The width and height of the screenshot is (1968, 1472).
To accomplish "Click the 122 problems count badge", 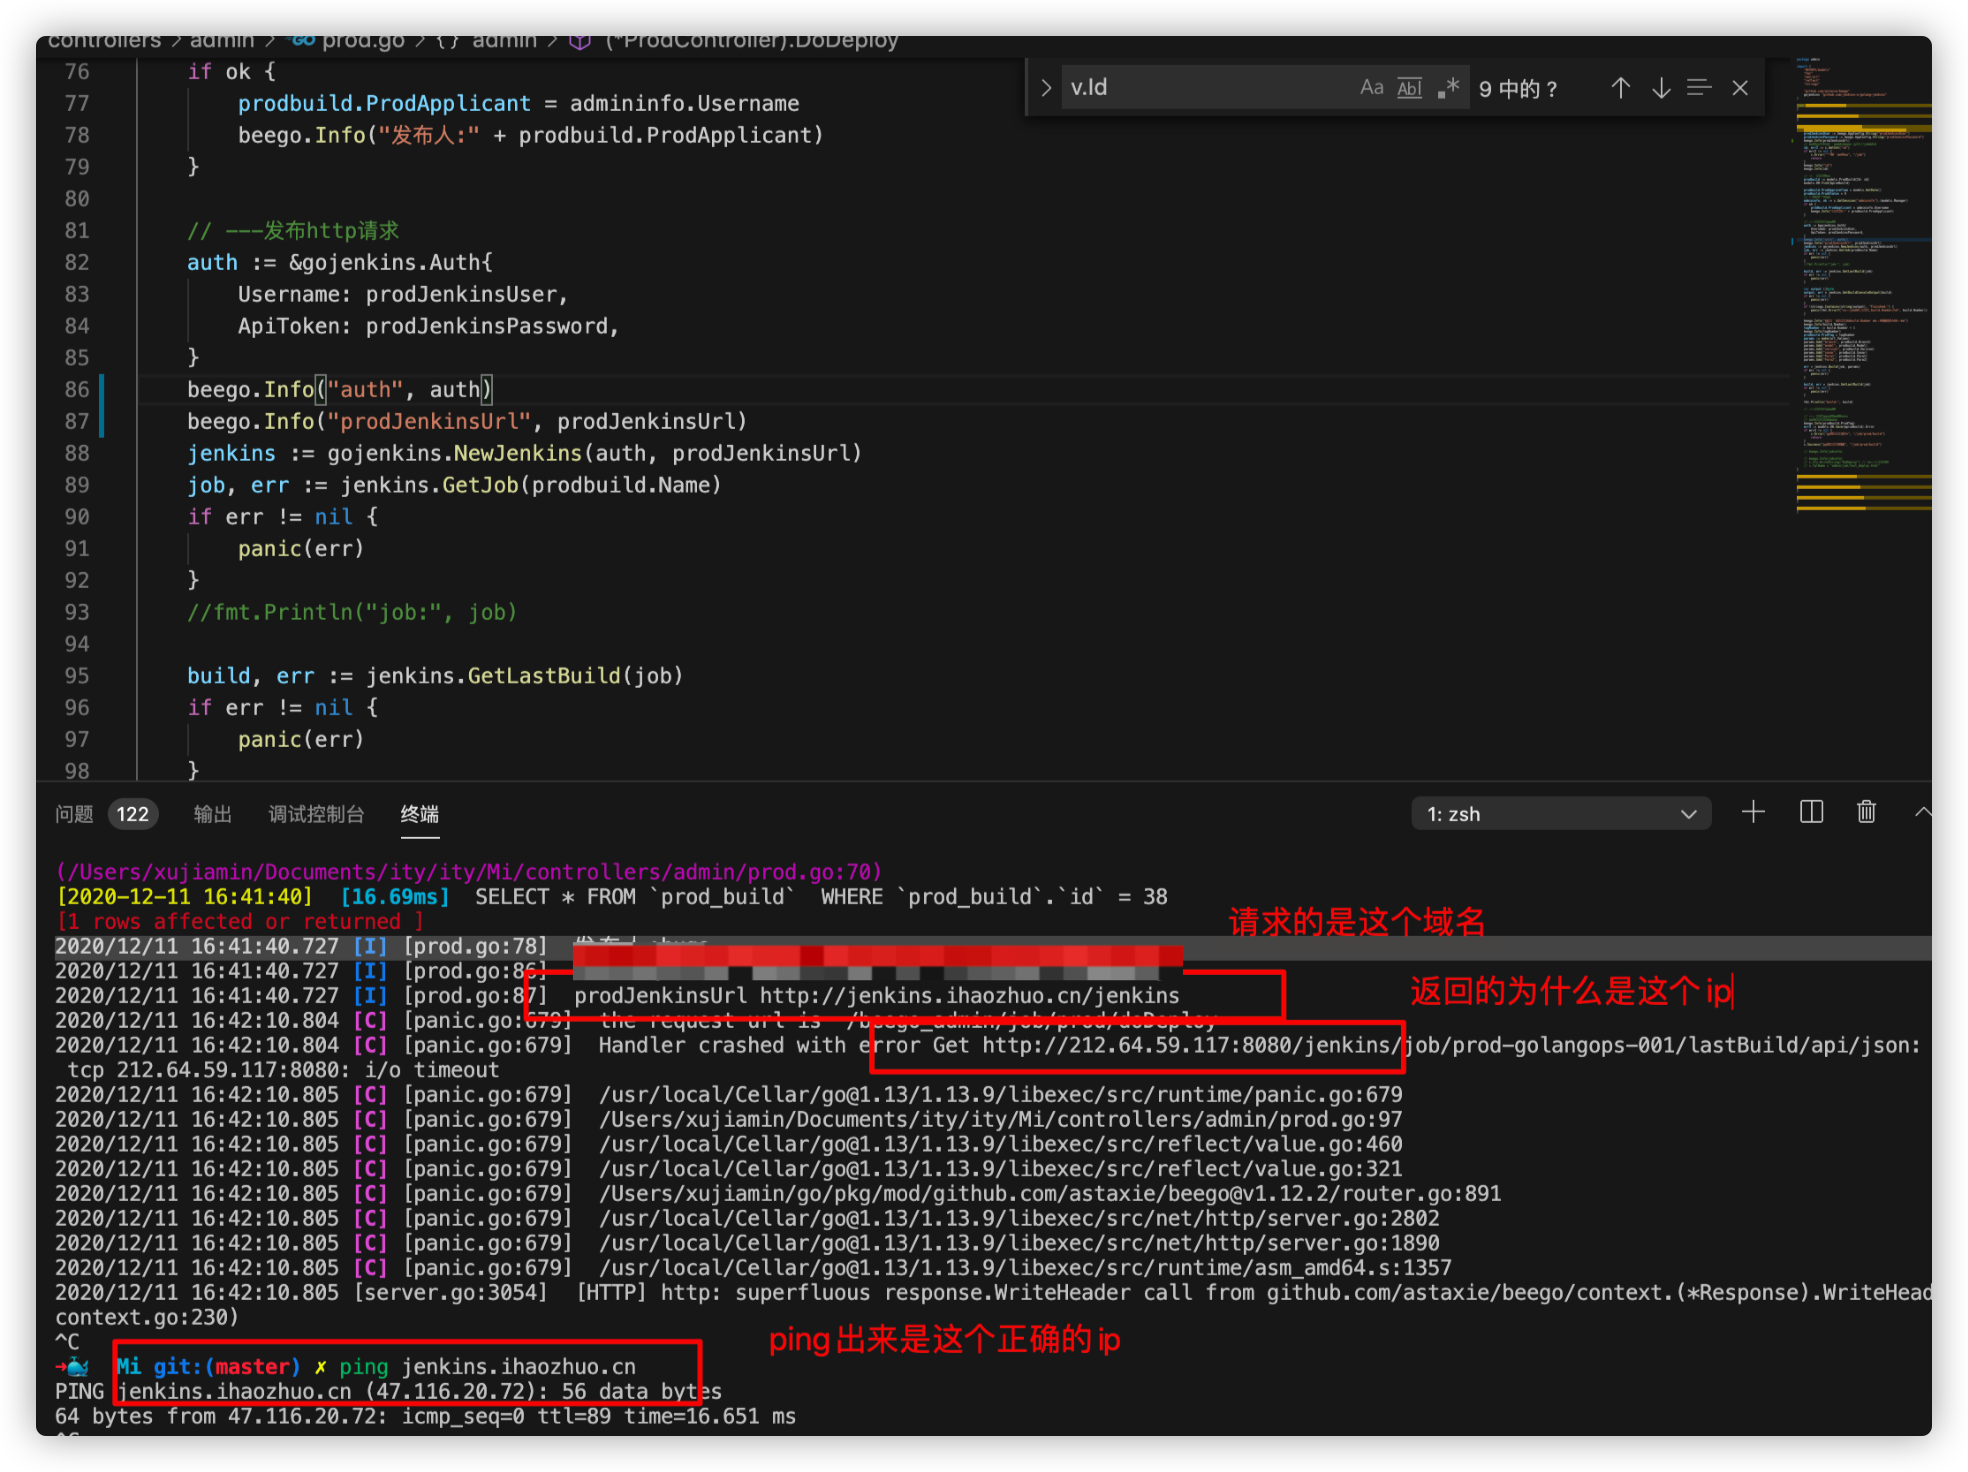I will pos(132,814).
